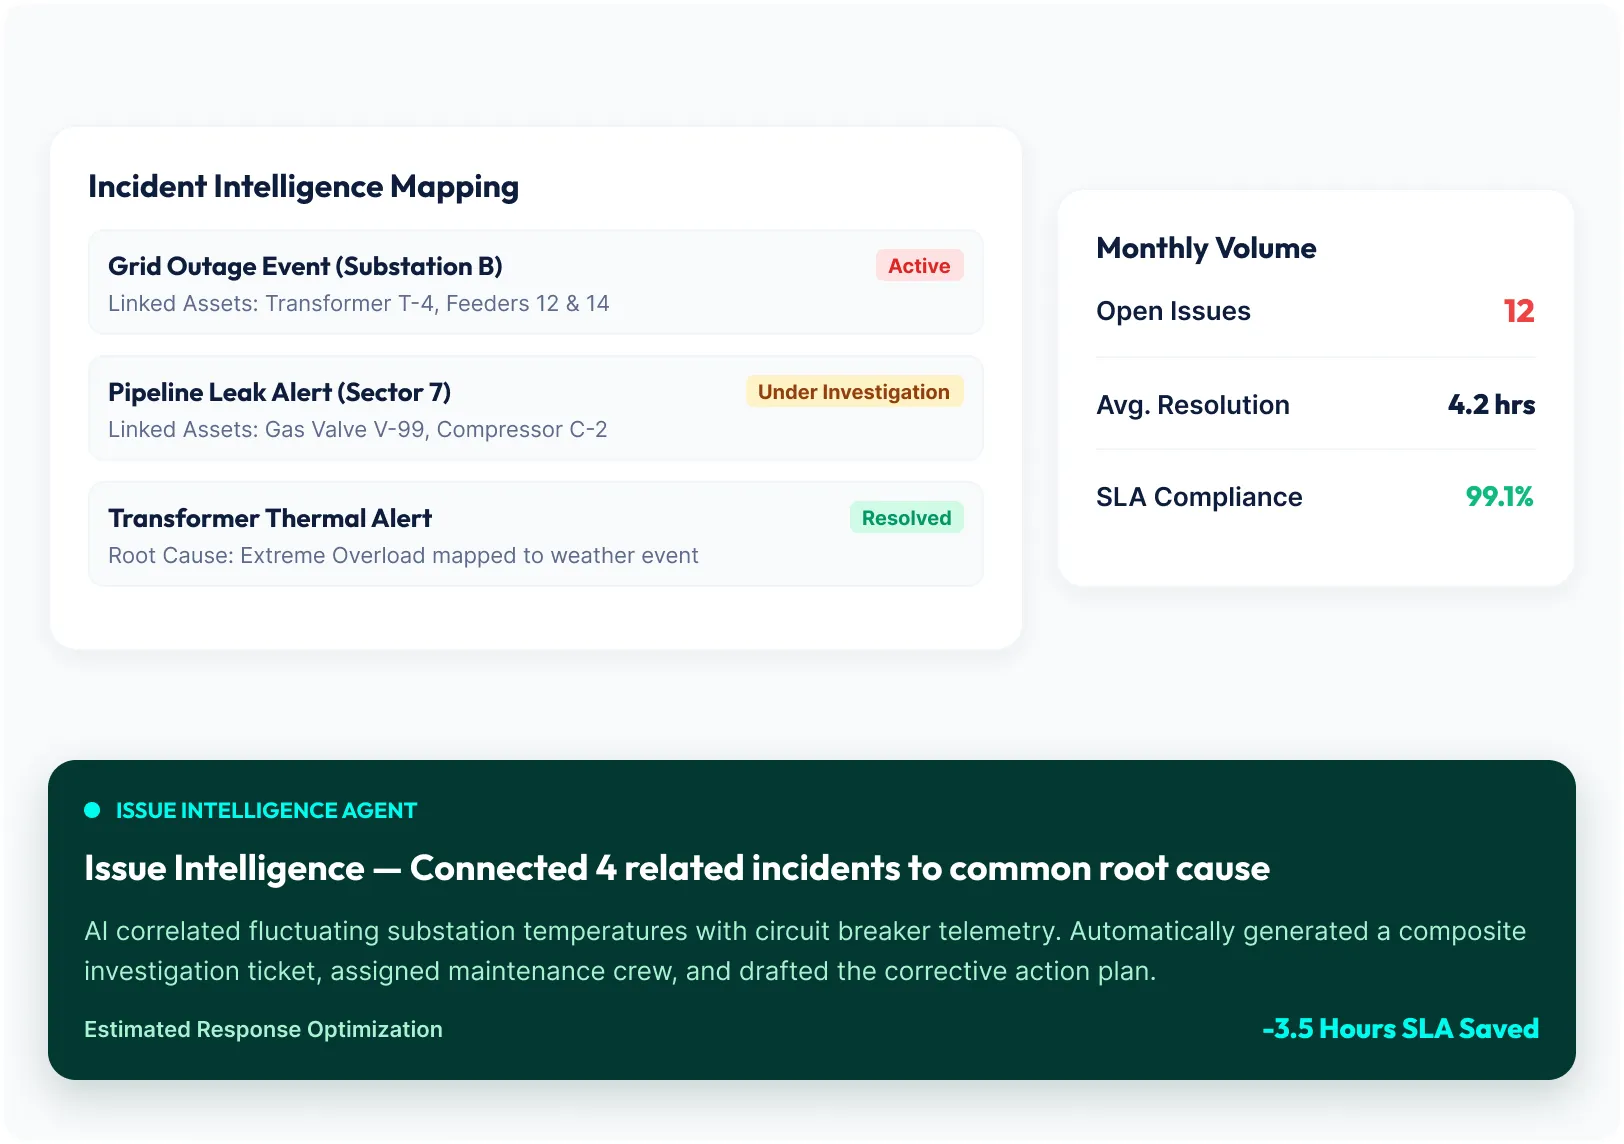
Task: Click the Avg. Resolution label
Action: click(x=1193, y=405)
